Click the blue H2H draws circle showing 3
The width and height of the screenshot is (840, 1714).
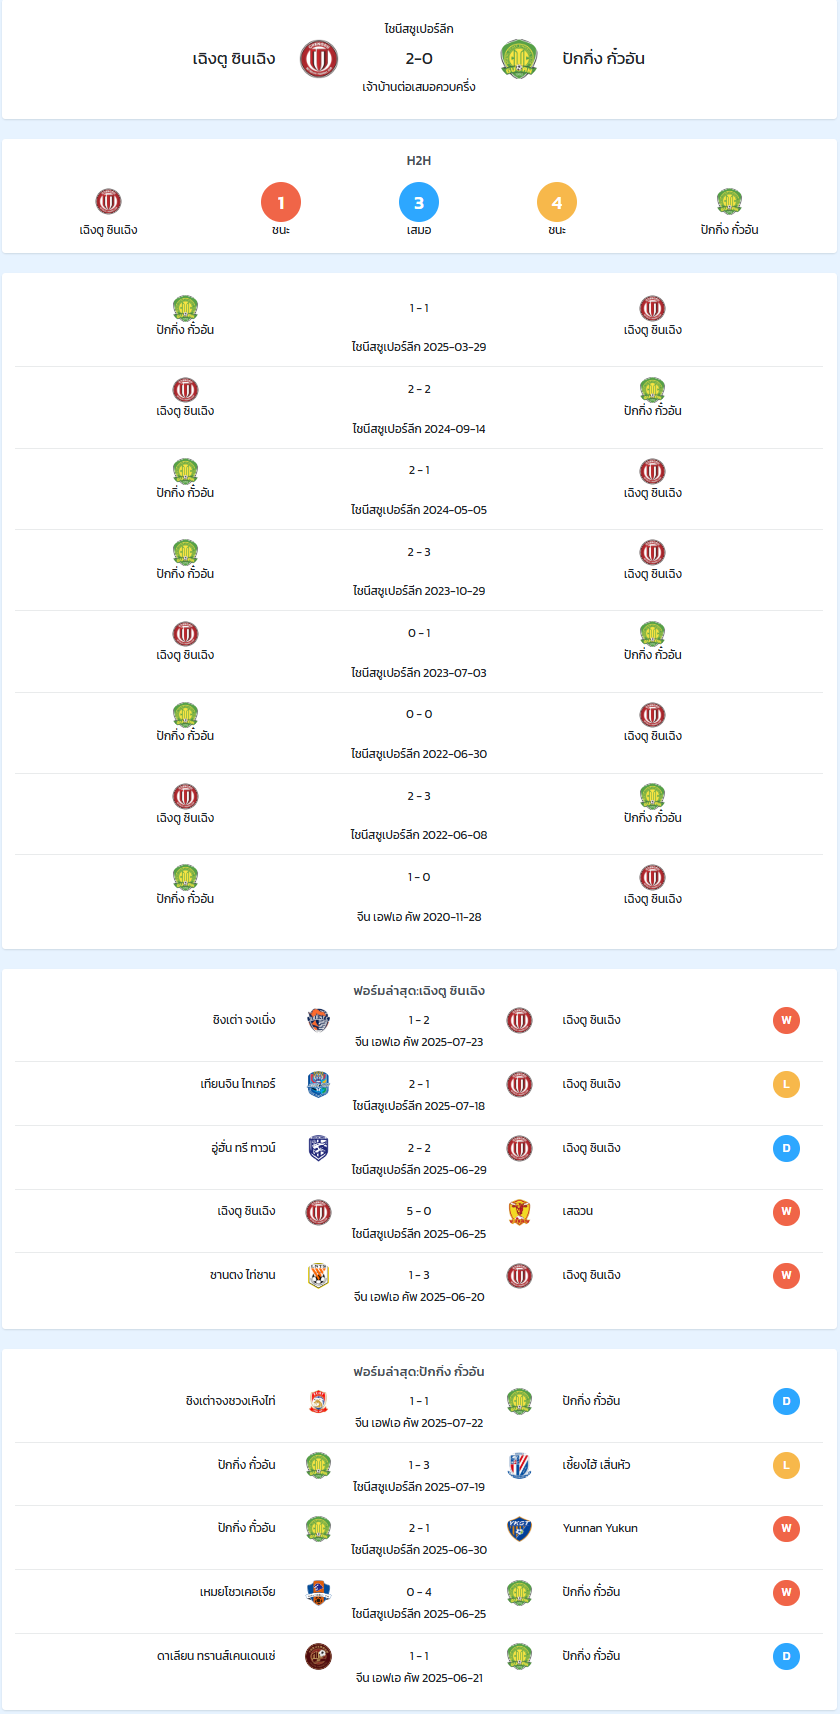pyautogui.click(x=419, y=202)
